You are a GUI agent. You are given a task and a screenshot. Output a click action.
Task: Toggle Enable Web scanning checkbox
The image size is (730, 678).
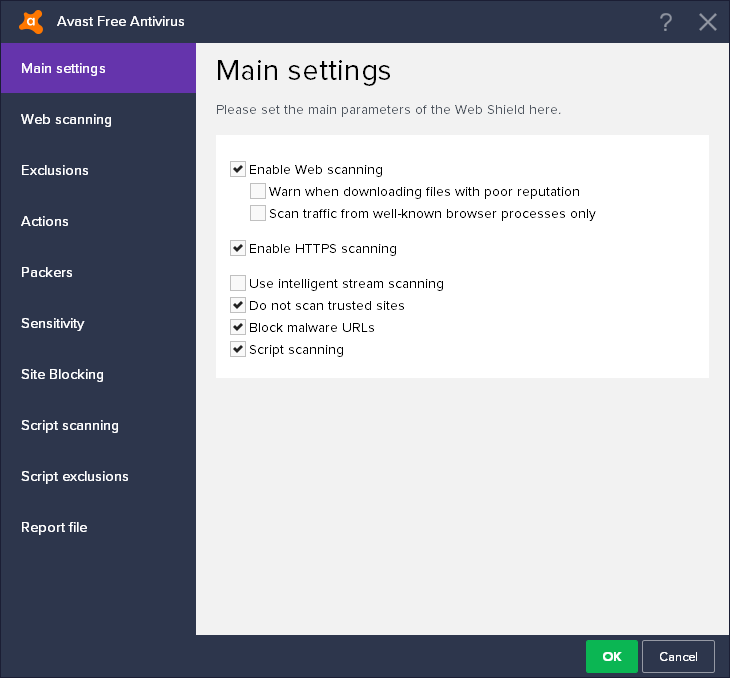click(238, 170)
